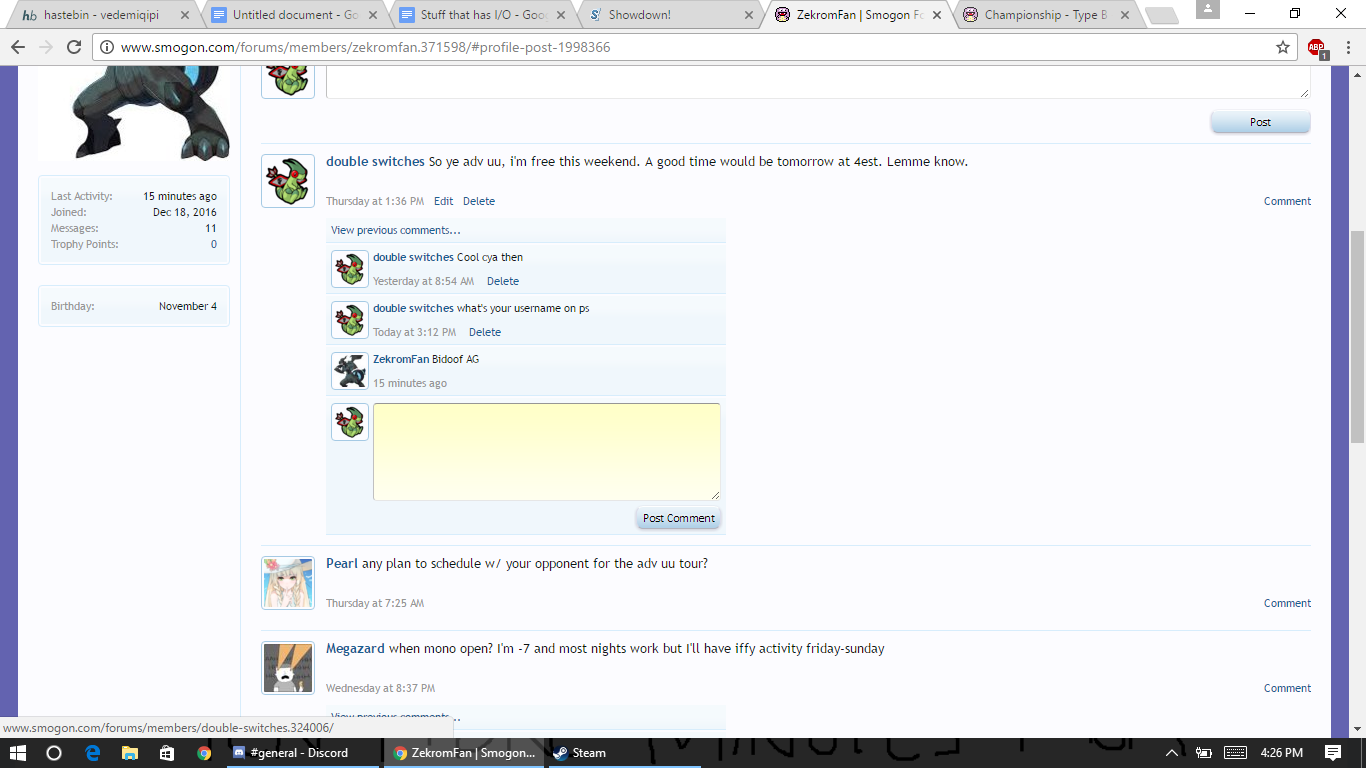1366x768 pixels.
Task: Show hidden system tray icons
Action: point(1172,753)
